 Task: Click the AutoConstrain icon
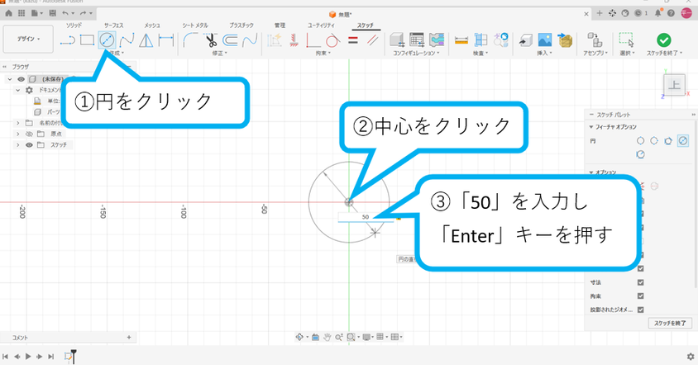[x=274, y=41]
